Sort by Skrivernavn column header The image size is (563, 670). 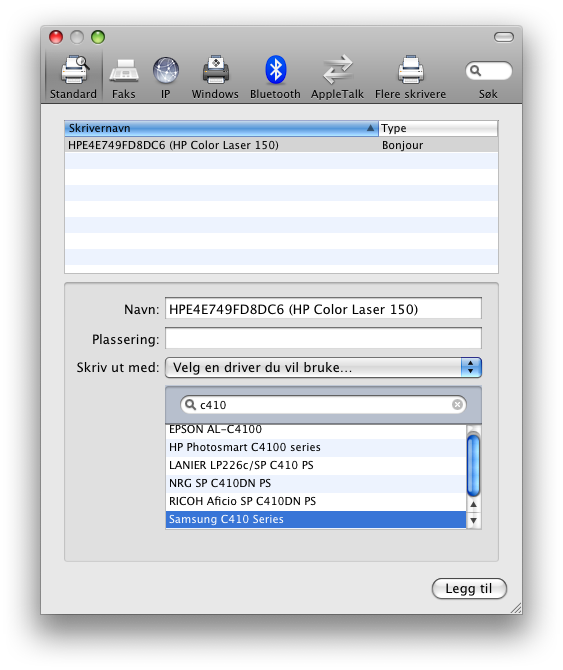(221, 128)
